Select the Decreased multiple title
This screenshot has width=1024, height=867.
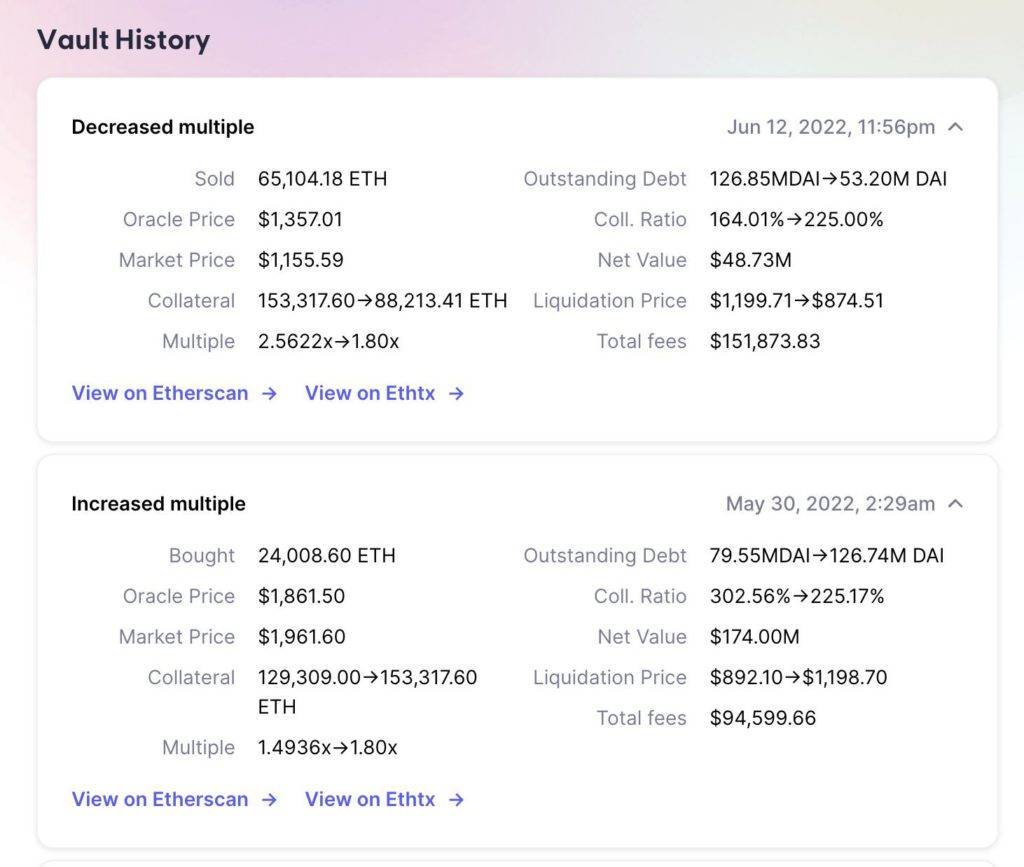coord(163,127)
